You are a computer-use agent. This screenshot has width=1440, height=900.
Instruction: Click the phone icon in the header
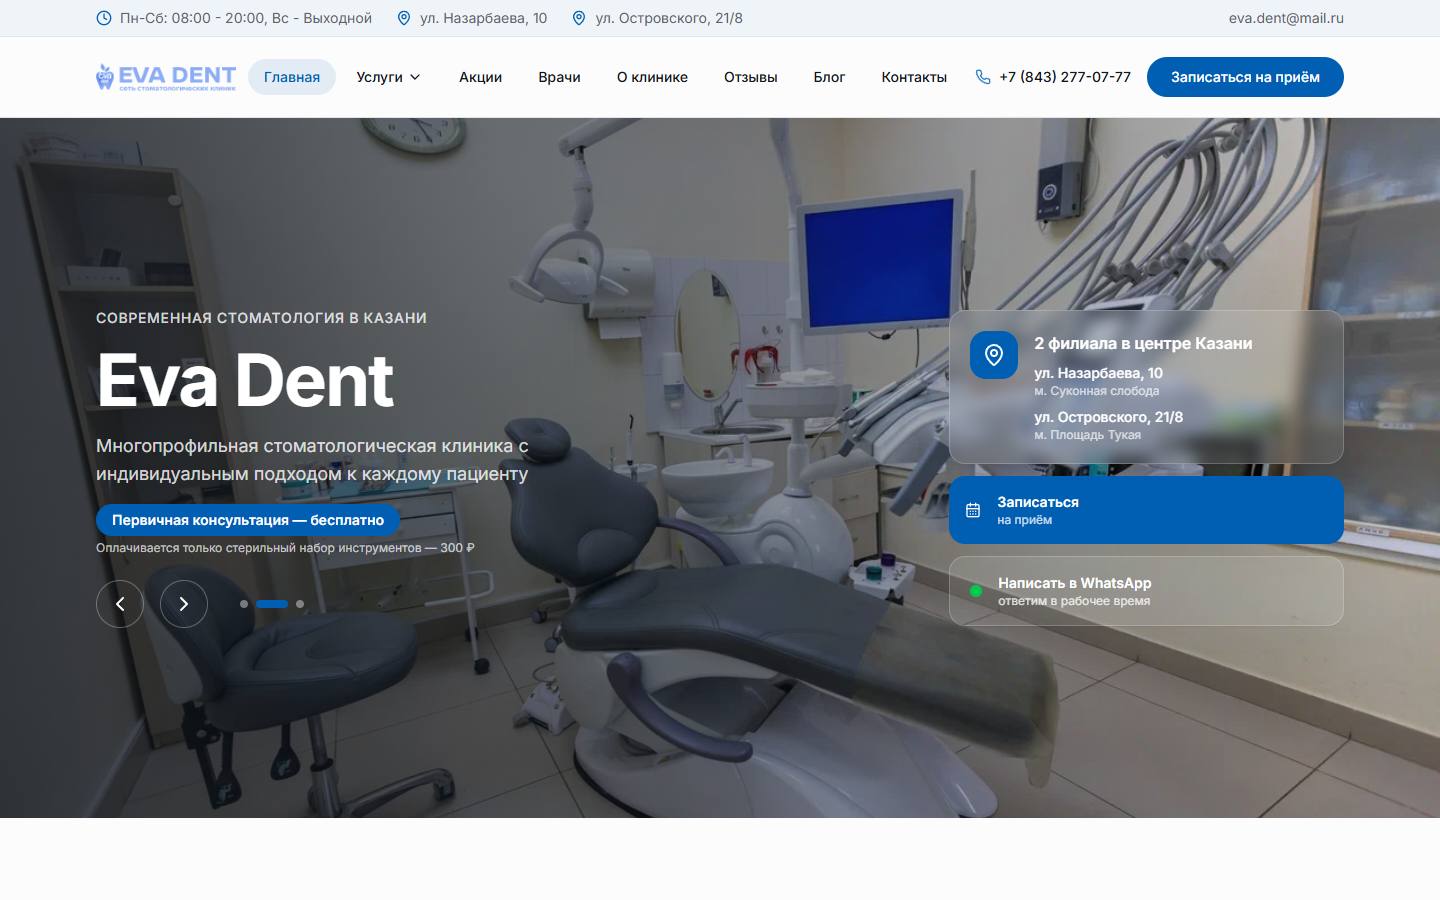983,77
